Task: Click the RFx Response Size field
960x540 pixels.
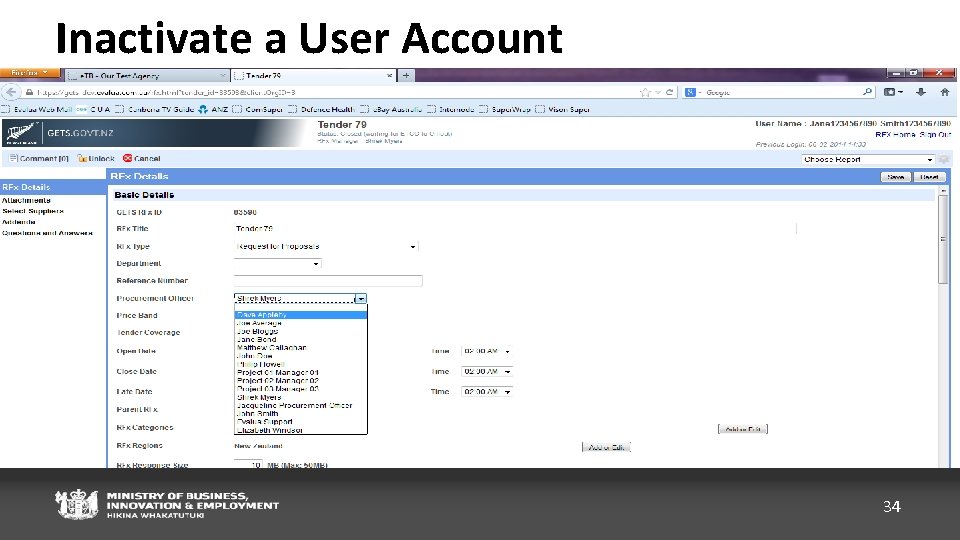Action: (x=248, y=465)
